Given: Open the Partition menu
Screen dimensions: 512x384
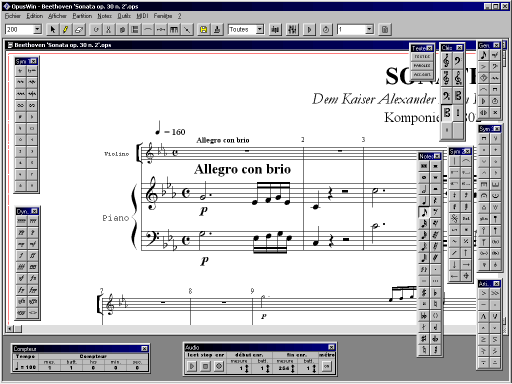Looking at the screenshot, I should point(82,16).
